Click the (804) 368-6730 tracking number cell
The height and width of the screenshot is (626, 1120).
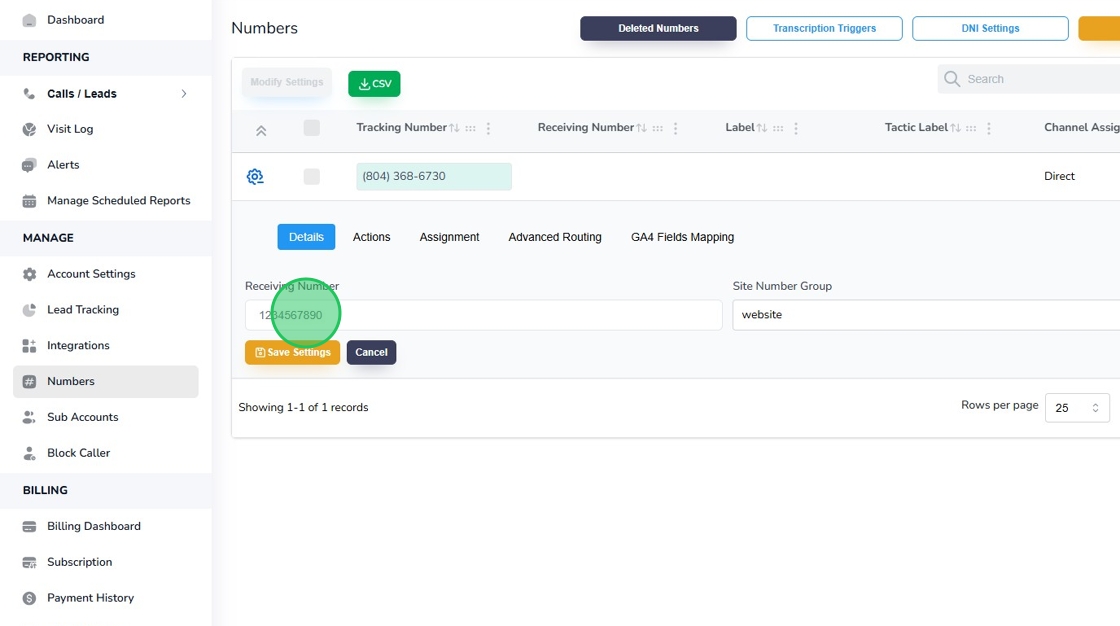434,177
